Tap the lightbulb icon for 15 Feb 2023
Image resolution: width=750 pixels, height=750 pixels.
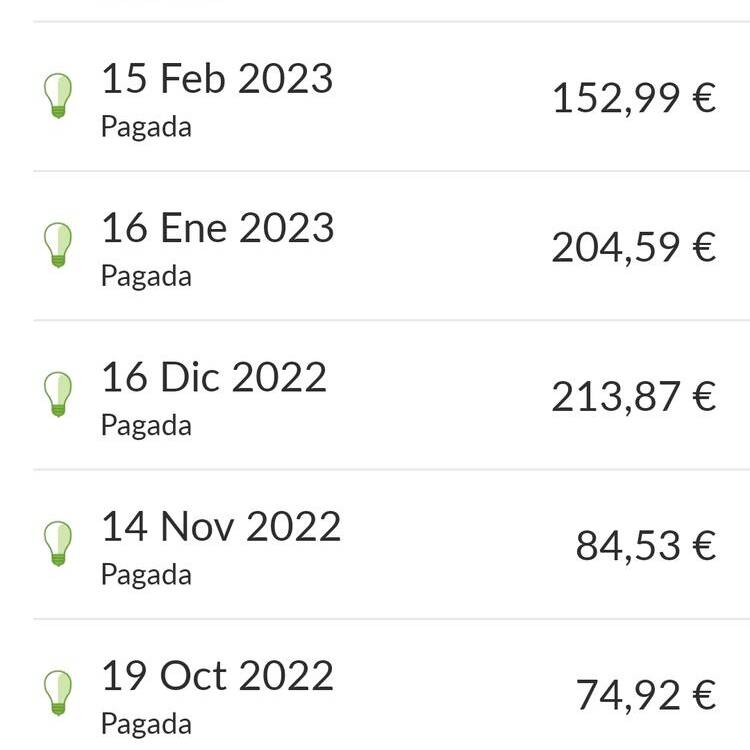[58, 96]
